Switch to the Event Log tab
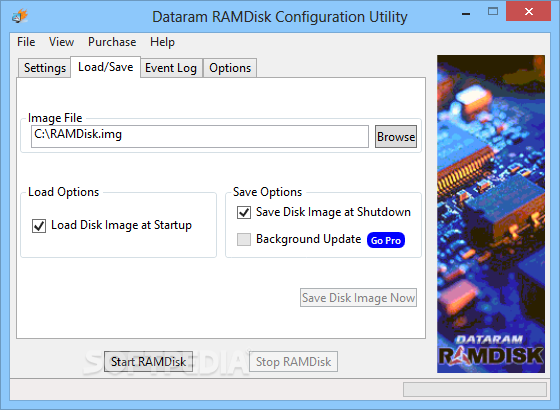The width and height of the screenshot is (560, 410). (171, 68)
